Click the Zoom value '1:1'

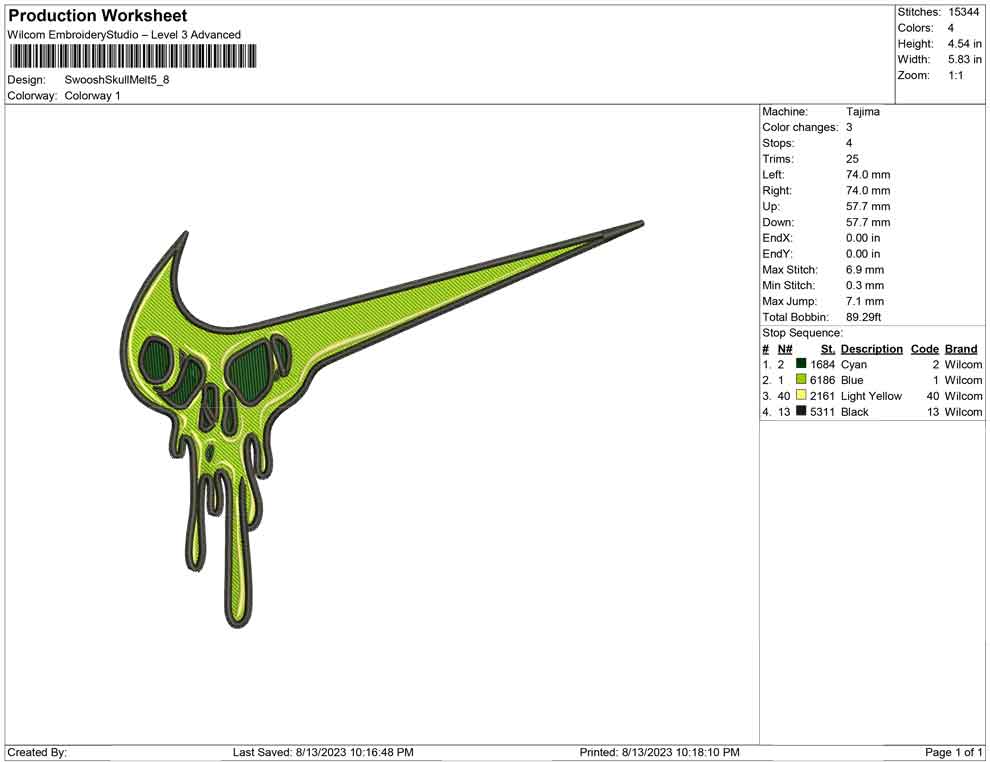click(x=956, y=75)
